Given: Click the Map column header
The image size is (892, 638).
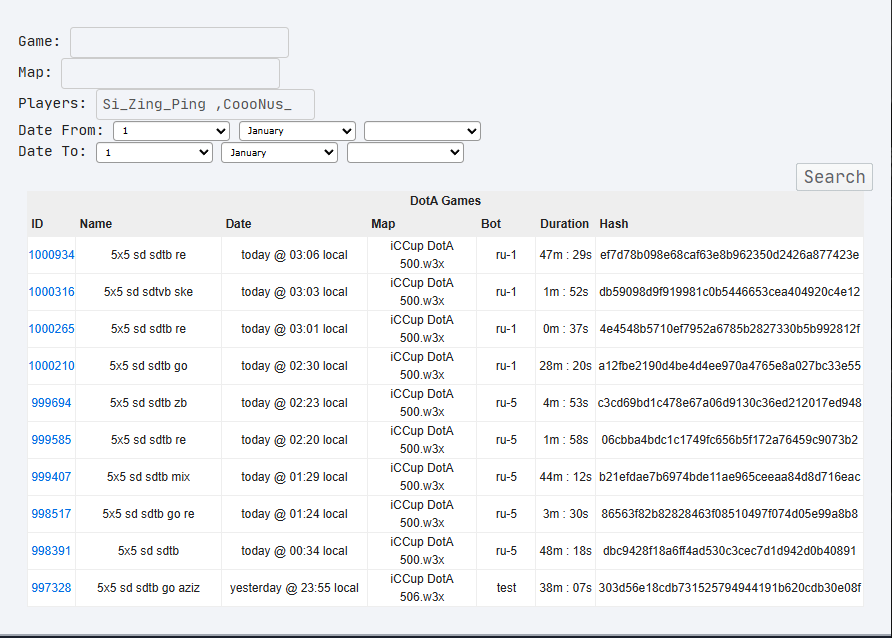Looking at the screenshot, I should [x=383, y=223].
